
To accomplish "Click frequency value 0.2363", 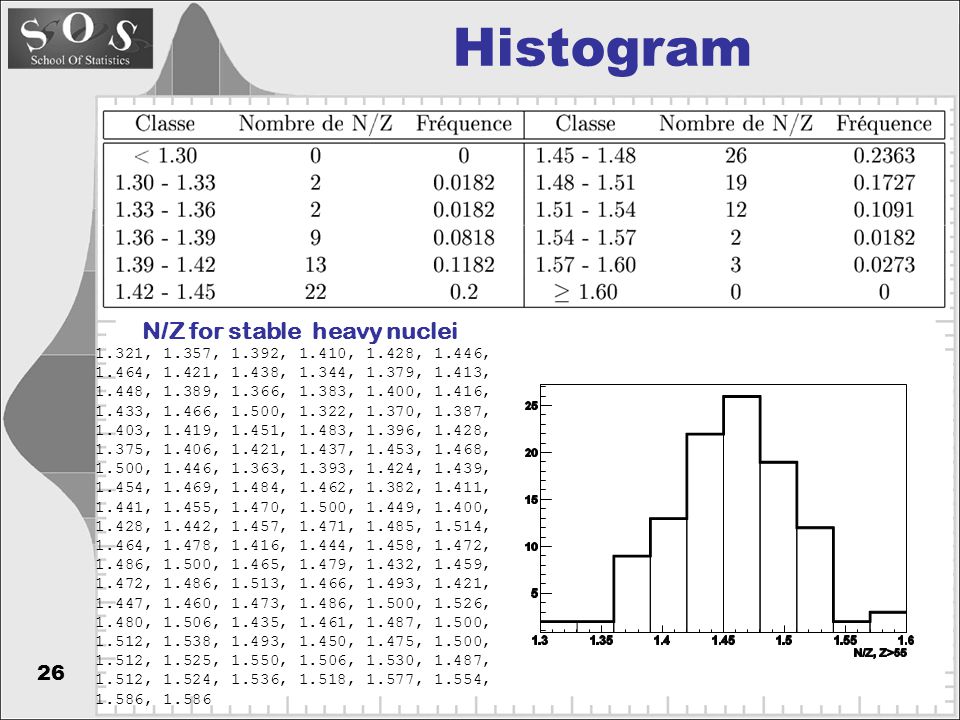I will coord(884,156).
